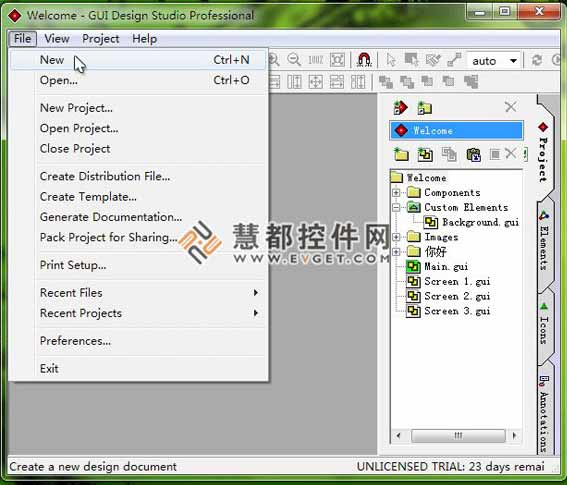Click the zoom out magnifier icon
This screenshot has height=485, width=567.
294,60
